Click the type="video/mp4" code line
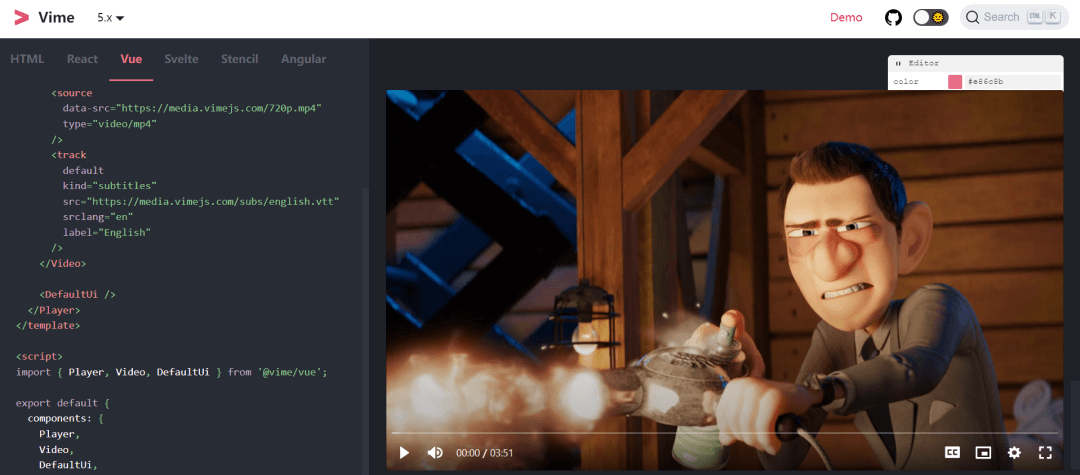 [110, 124]
